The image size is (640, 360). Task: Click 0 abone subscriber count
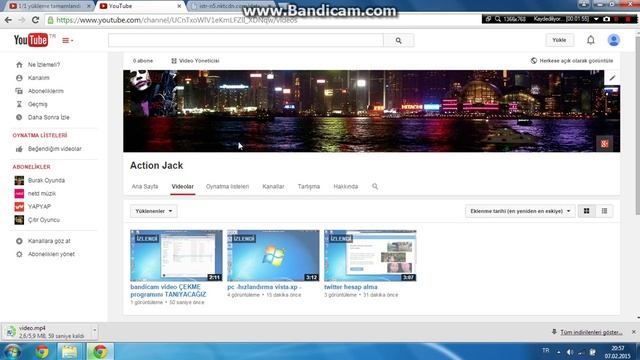click(143, 61)
